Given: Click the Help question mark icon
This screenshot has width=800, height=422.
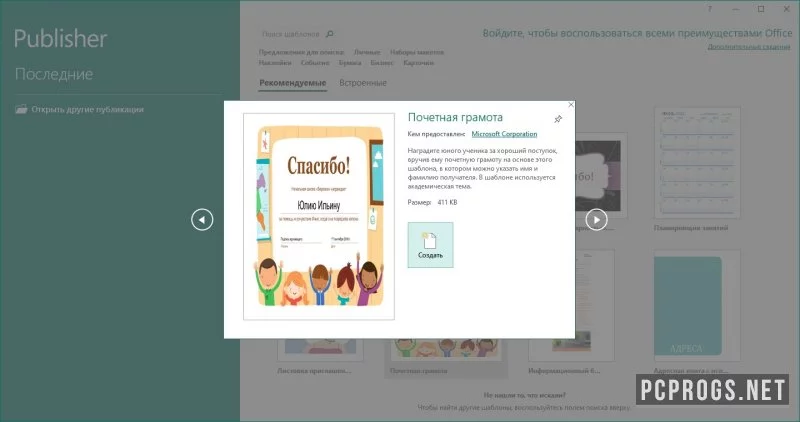Looking at the screenshot, I should (x=709, y=9).
